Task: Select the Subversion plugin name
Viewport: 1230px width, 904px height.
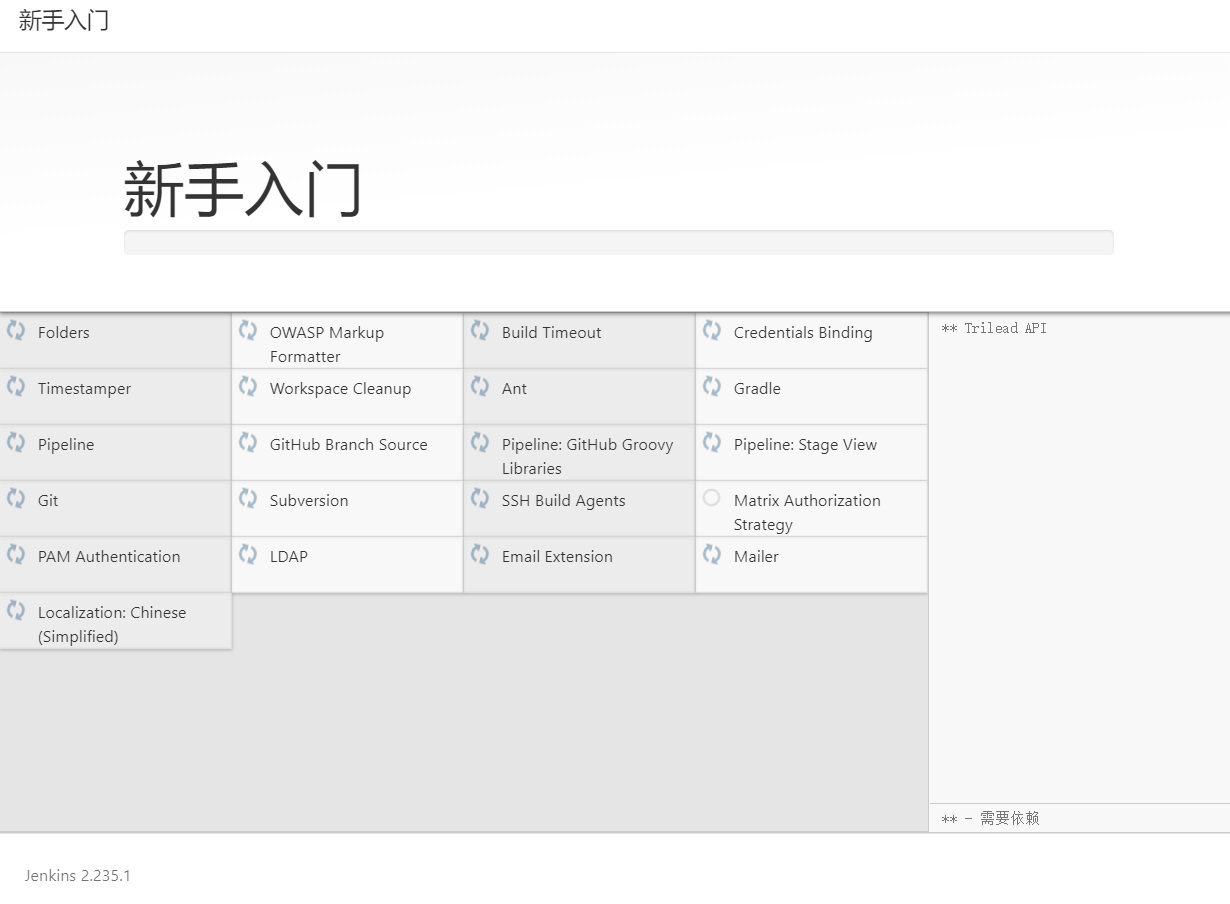Action: click(x=309, y=501)
